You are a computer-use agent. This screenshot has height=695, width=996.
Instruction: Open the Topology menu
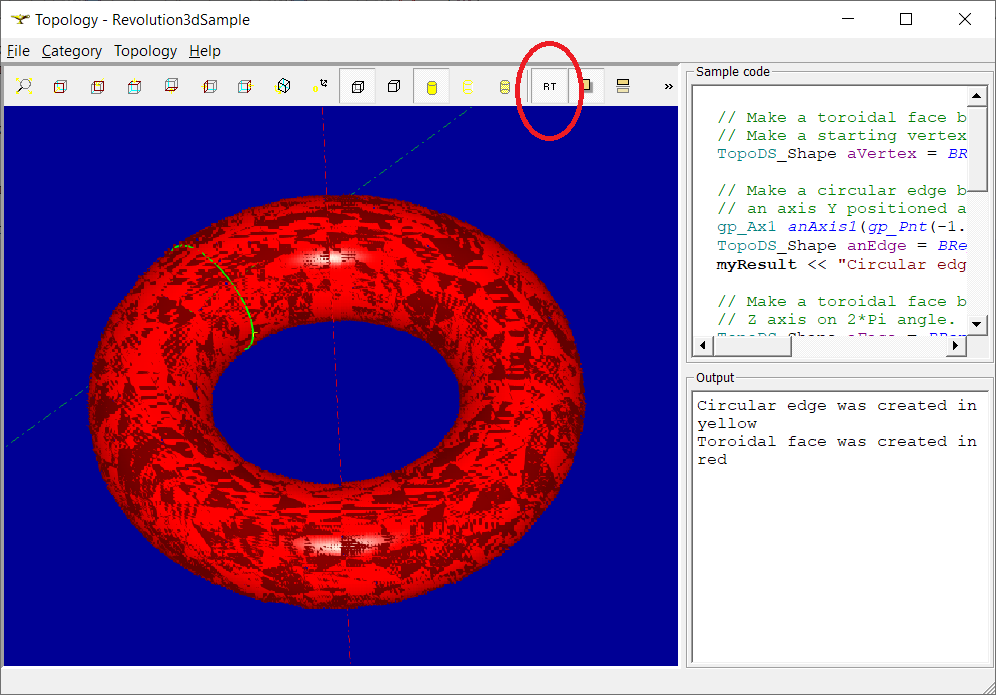(145, 51)
